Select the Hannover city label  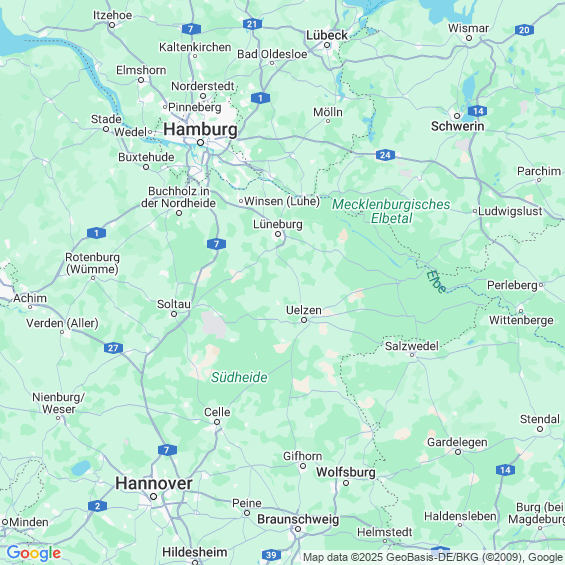[x=154, y=483]
